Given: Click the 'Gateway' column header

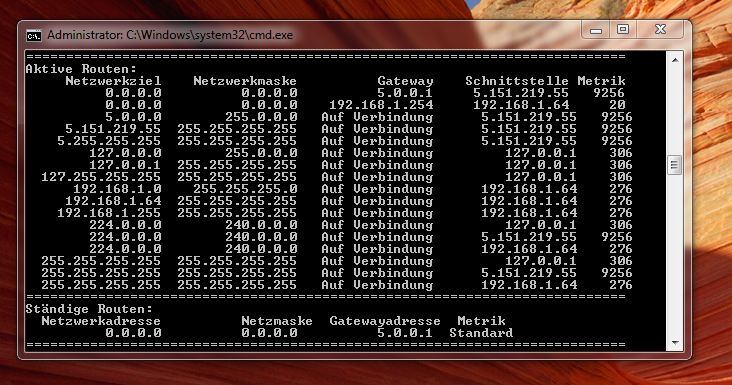Looking at the screenshot, I should pyautogui.click(x=405, y=81).
